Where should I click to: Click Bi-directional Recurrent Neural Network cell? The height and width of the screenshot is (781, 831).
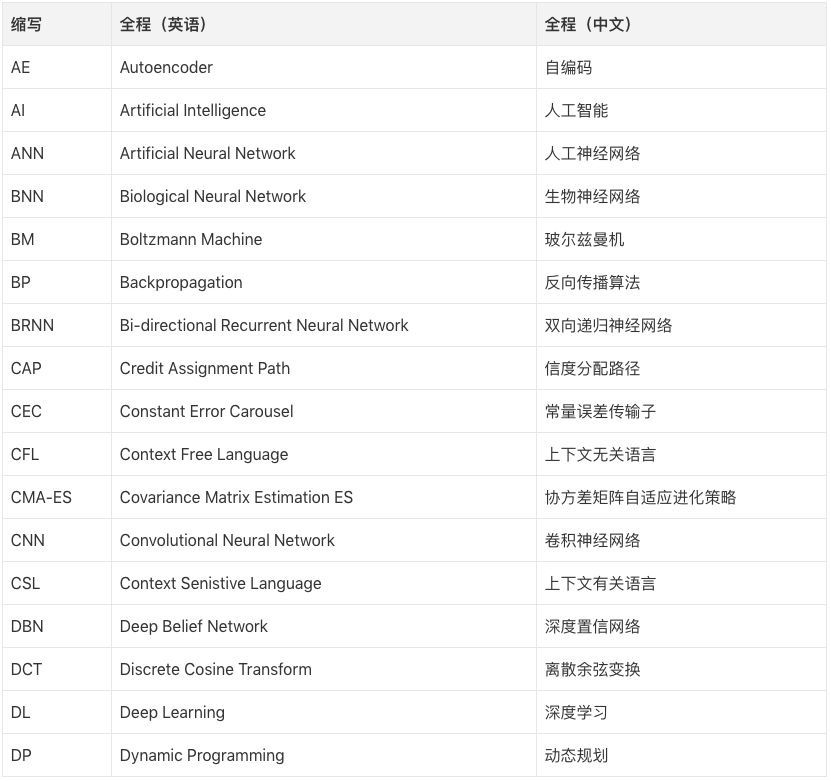coord(324,325)
